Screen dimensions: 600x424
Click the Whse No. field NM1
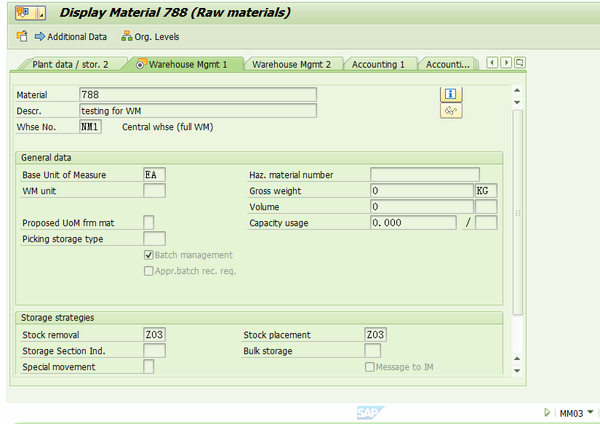(90, 127)
